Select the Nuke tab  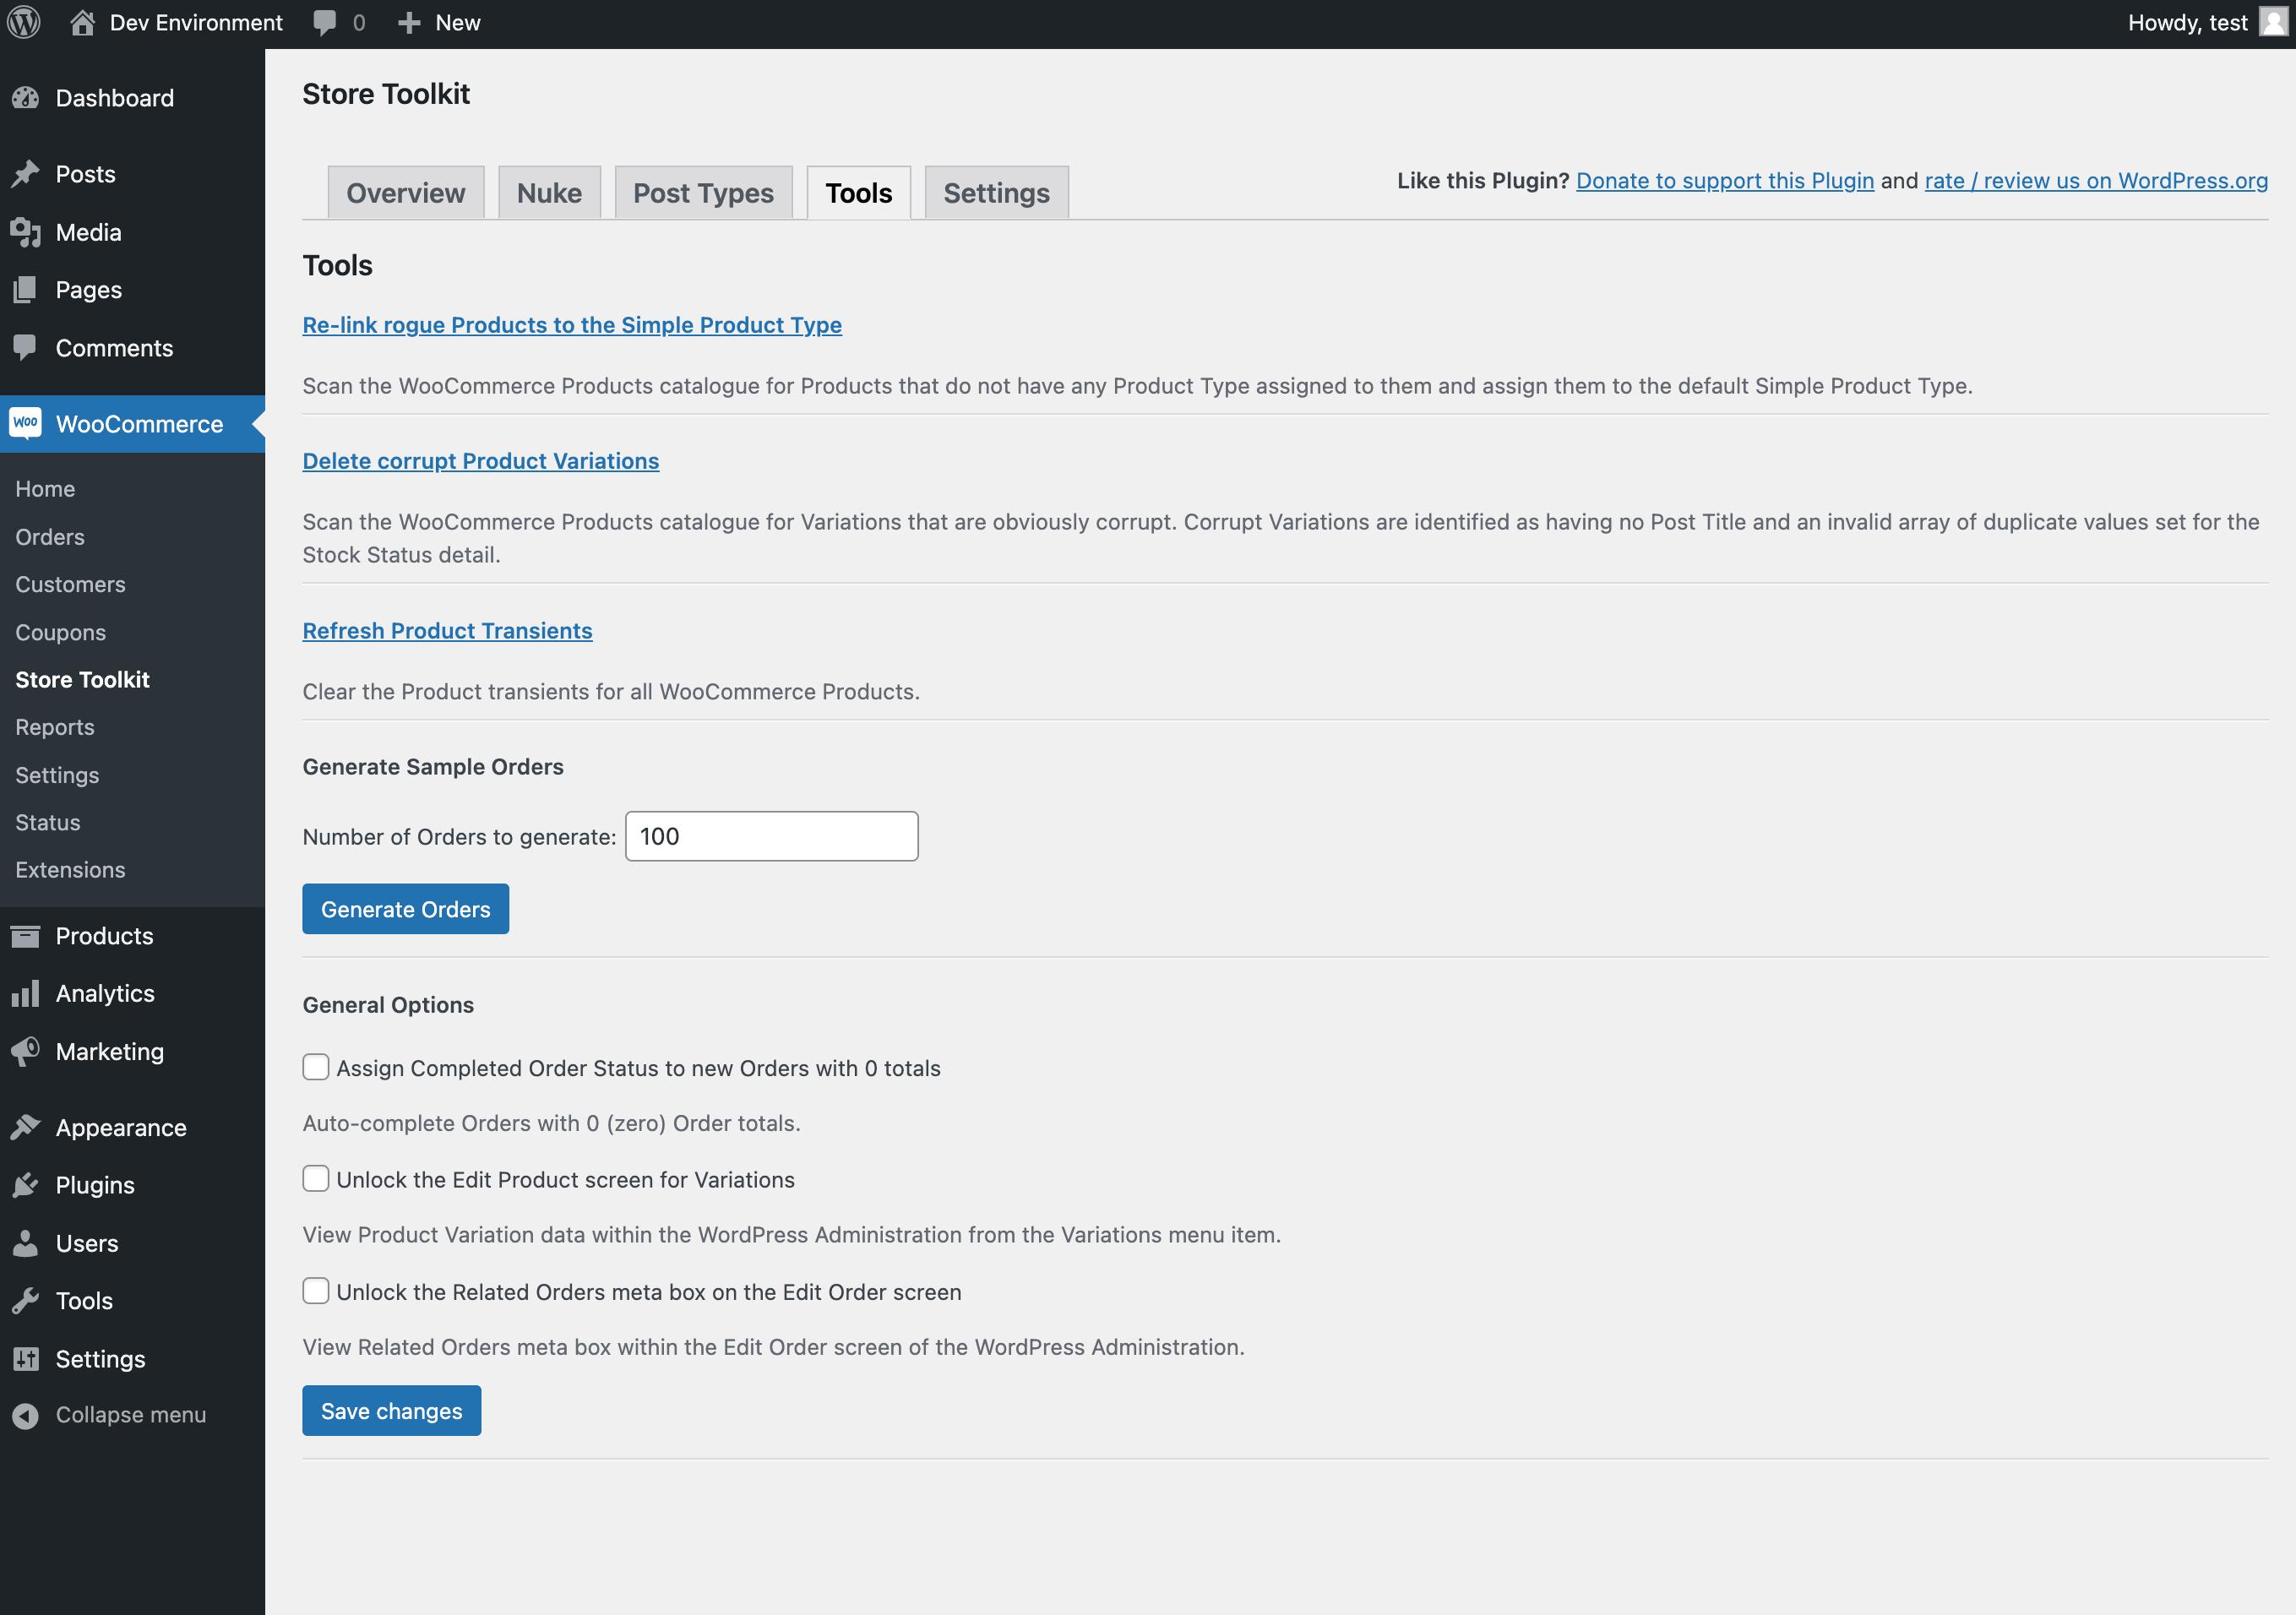[549, 191]
